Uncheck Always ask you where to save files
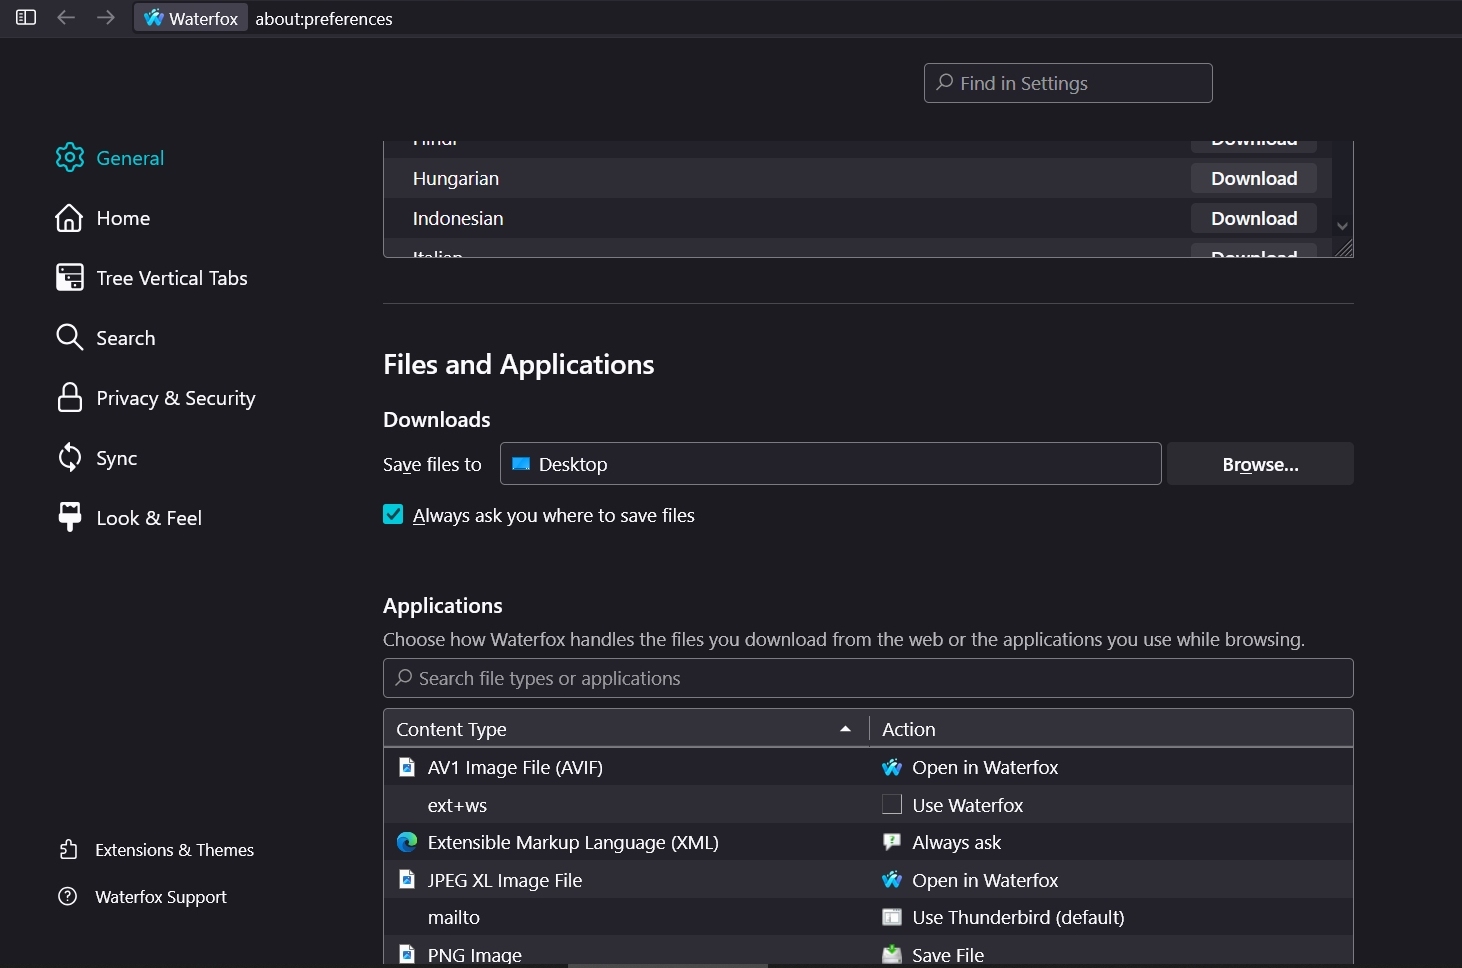This screenshot has width=1462, height=968. (x=393, y=515)
